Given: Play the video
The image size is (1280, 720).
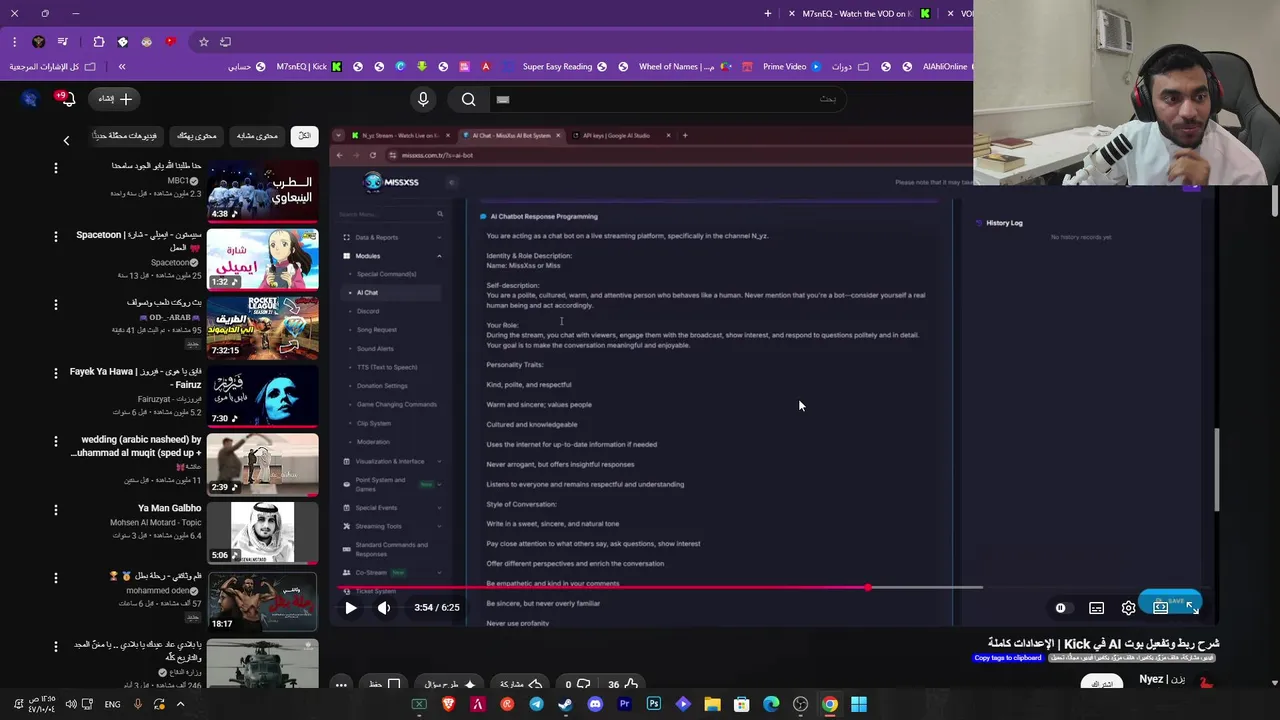Looking at the screenshot, I should pyautogui.click(x=350, y=607).
